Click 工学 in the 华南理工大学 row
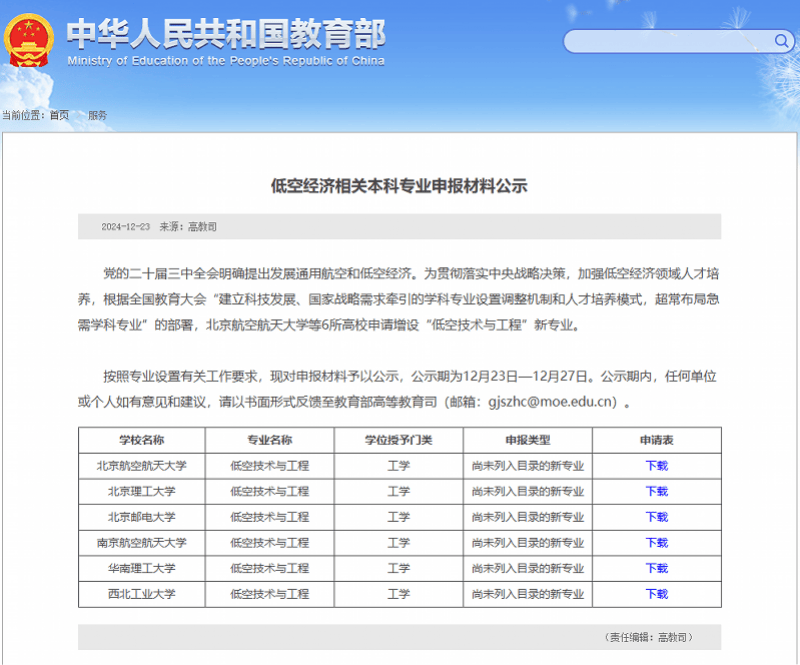This screenshot has height=665, width=800. click(x=398, y=568)
